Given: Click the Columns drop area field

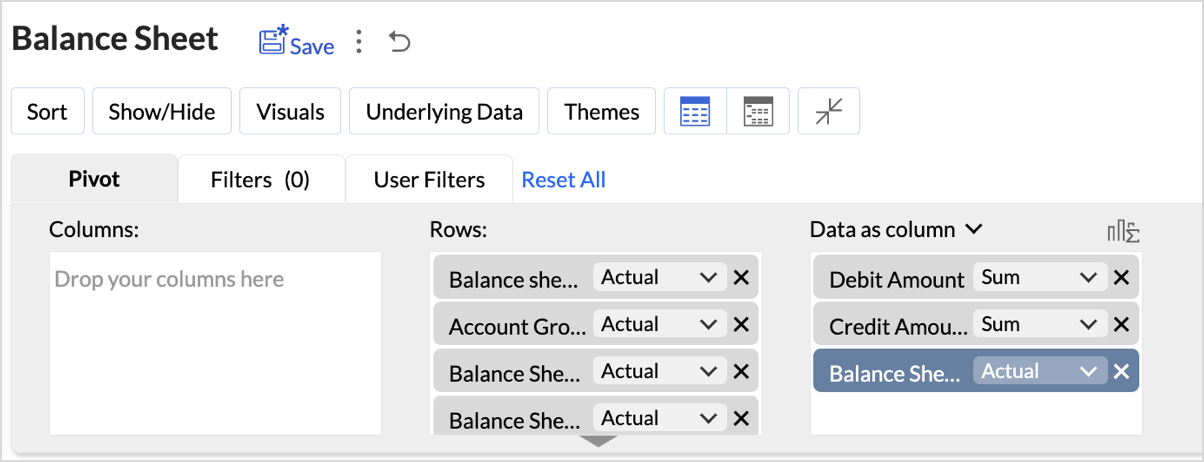Looking at the screenshot, I should click(215, 343).
